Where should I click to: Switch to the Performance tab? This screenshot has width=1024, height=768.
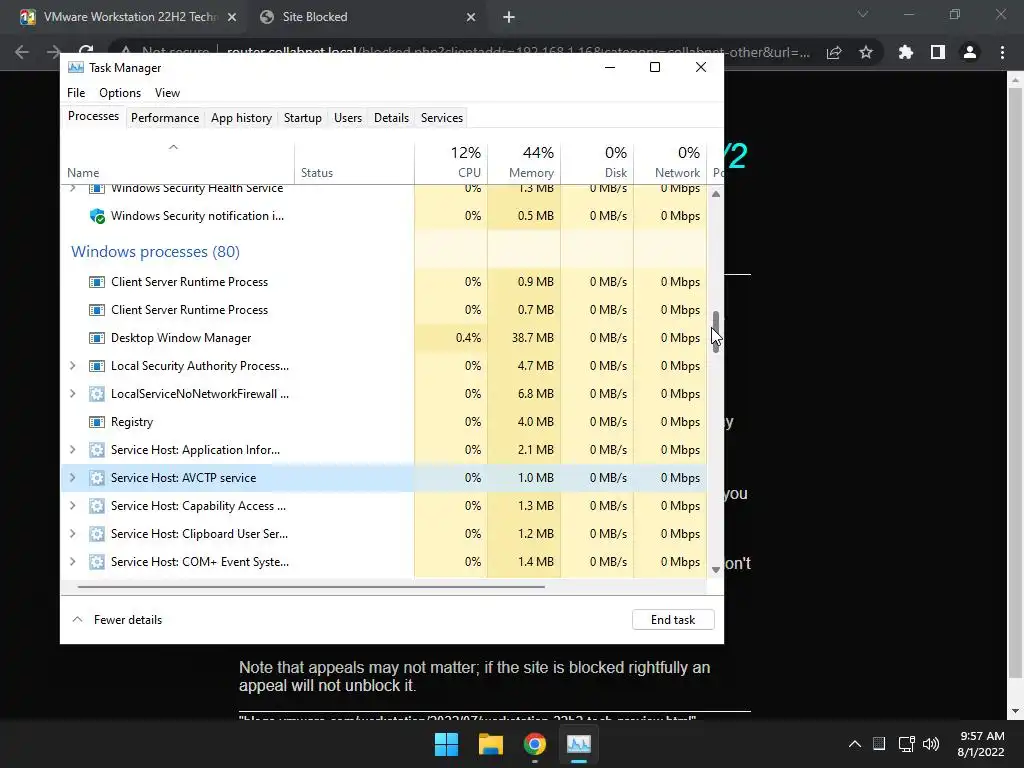(x=165, y=118)
